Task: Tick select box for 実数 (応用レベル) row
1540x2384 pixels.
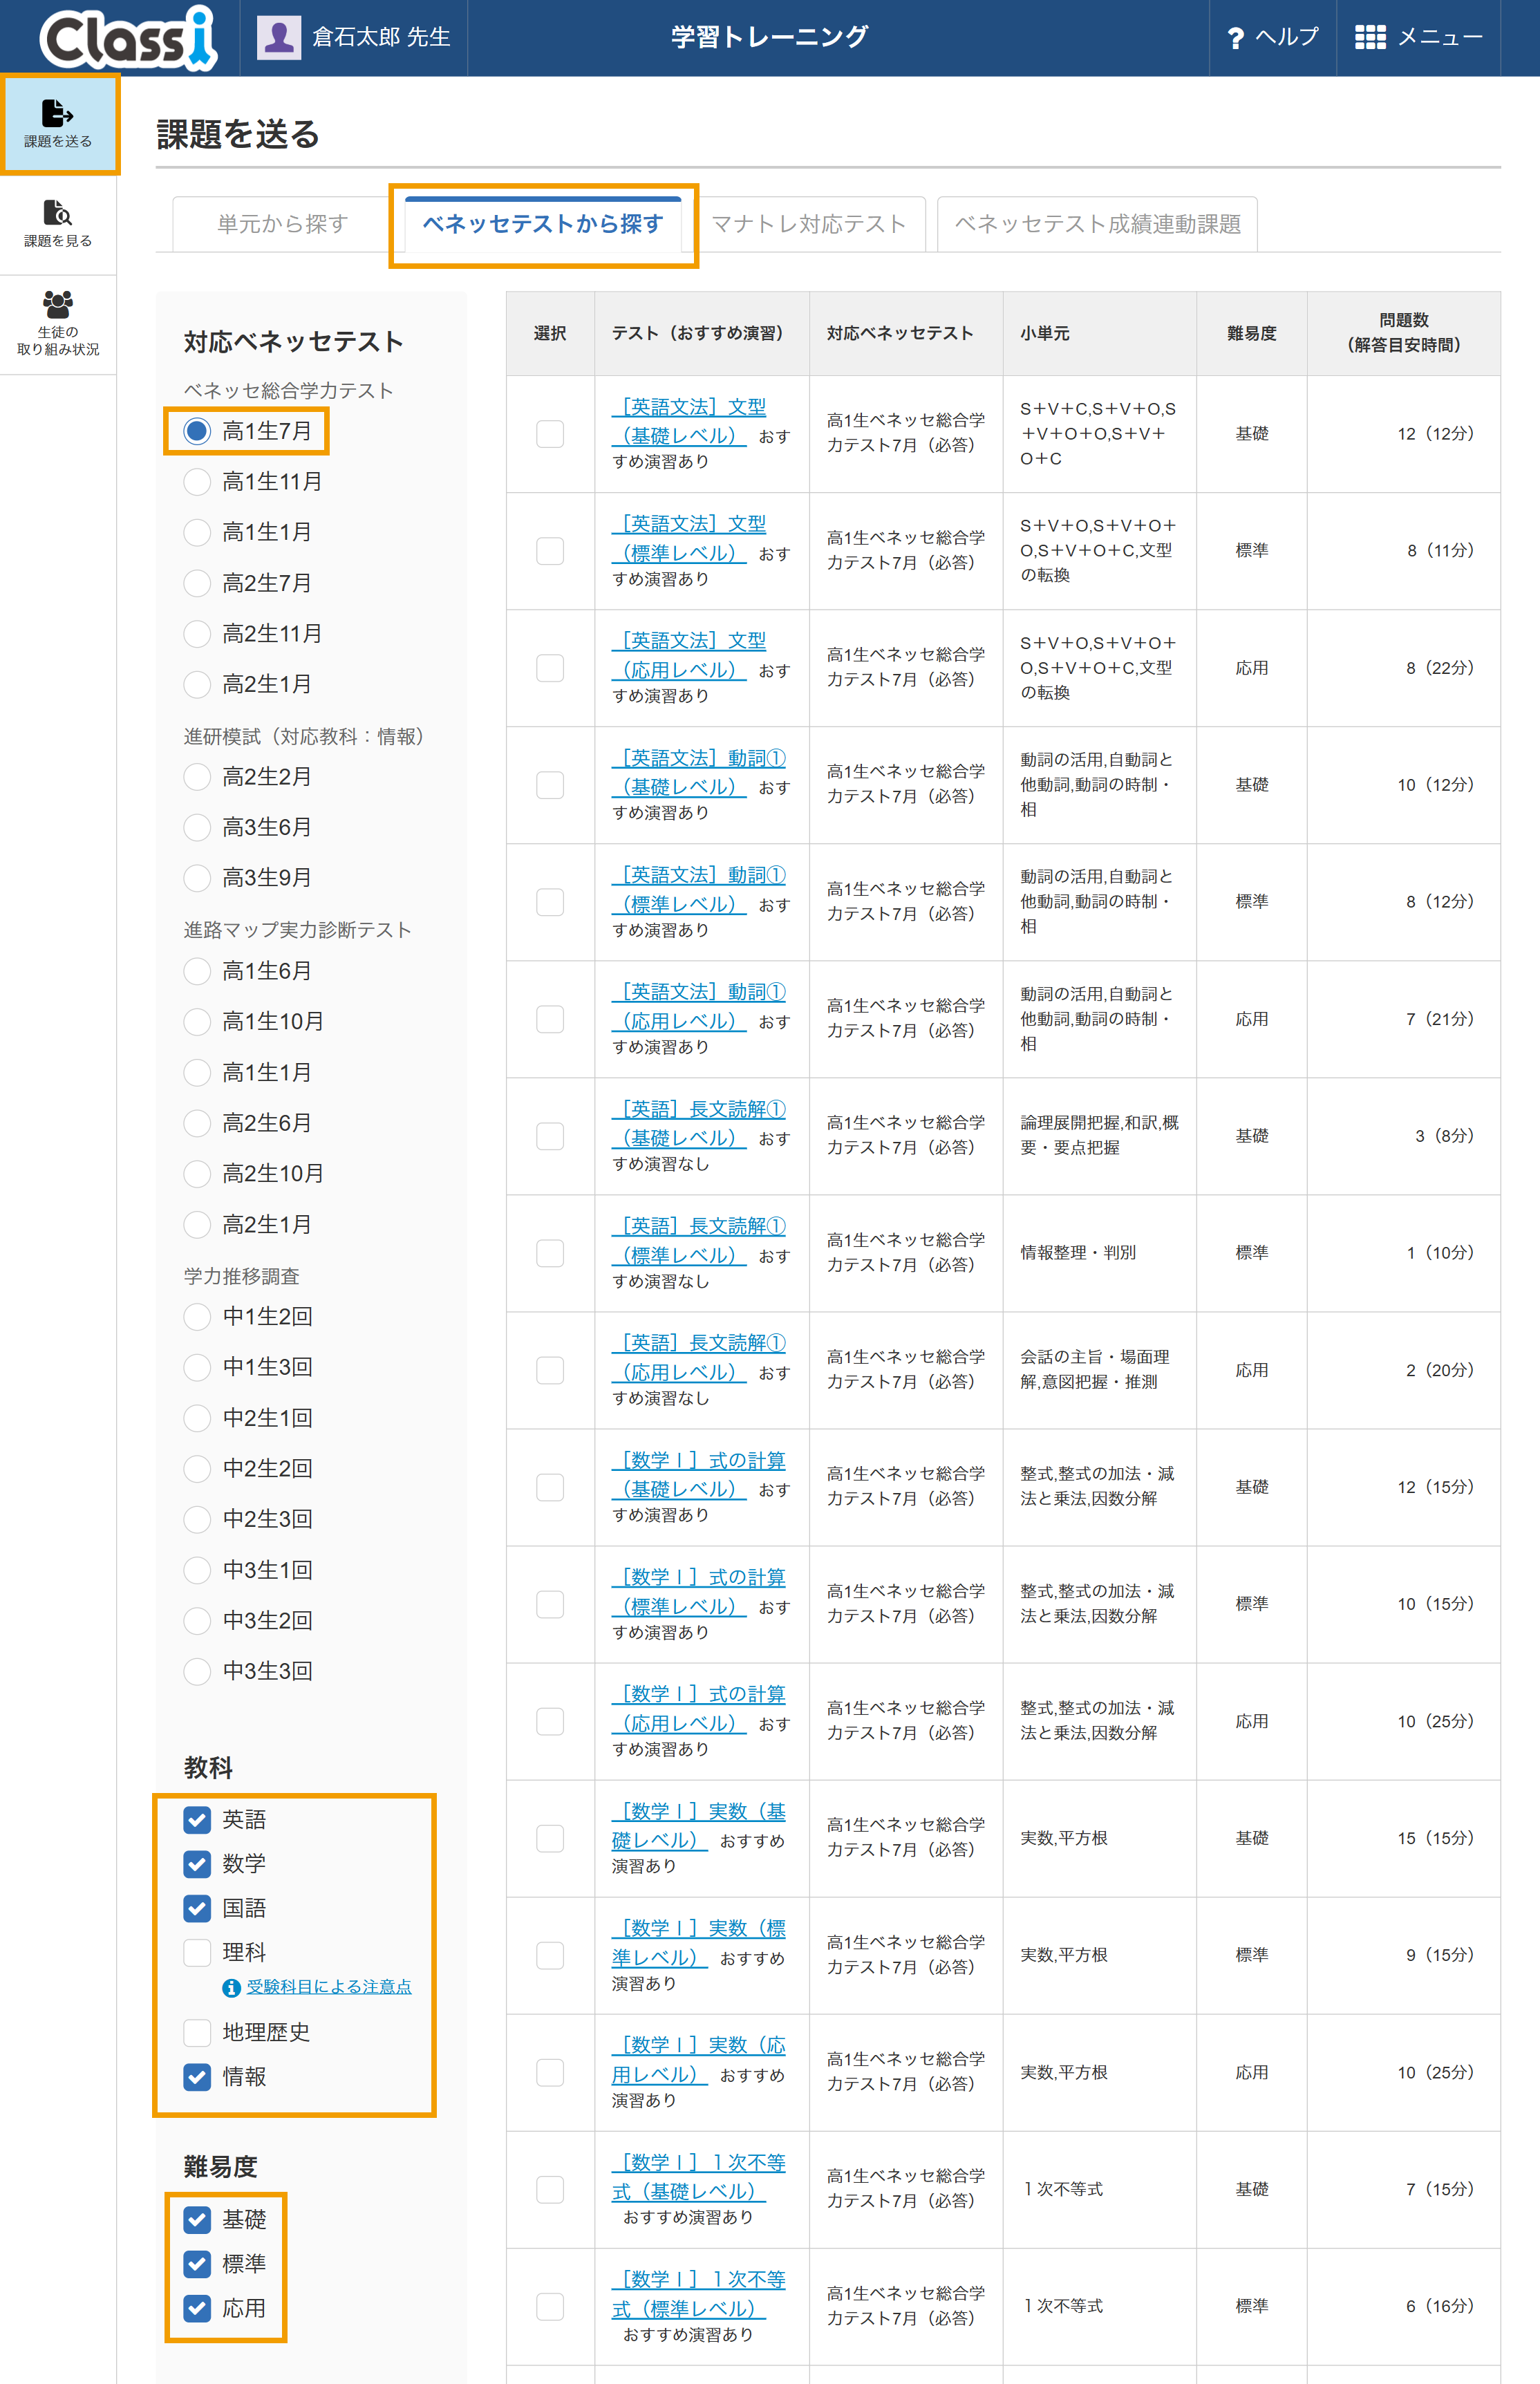Action: [x=550, y=2073]
